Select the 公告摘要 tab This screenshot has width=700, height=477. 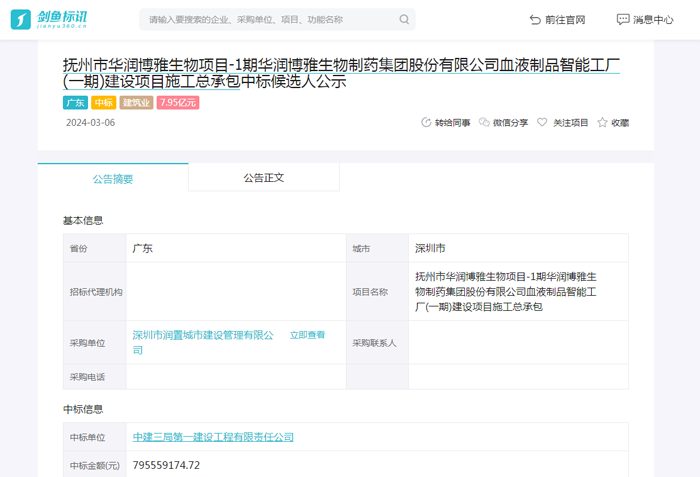pyautogui.click(x=113, y=179)
